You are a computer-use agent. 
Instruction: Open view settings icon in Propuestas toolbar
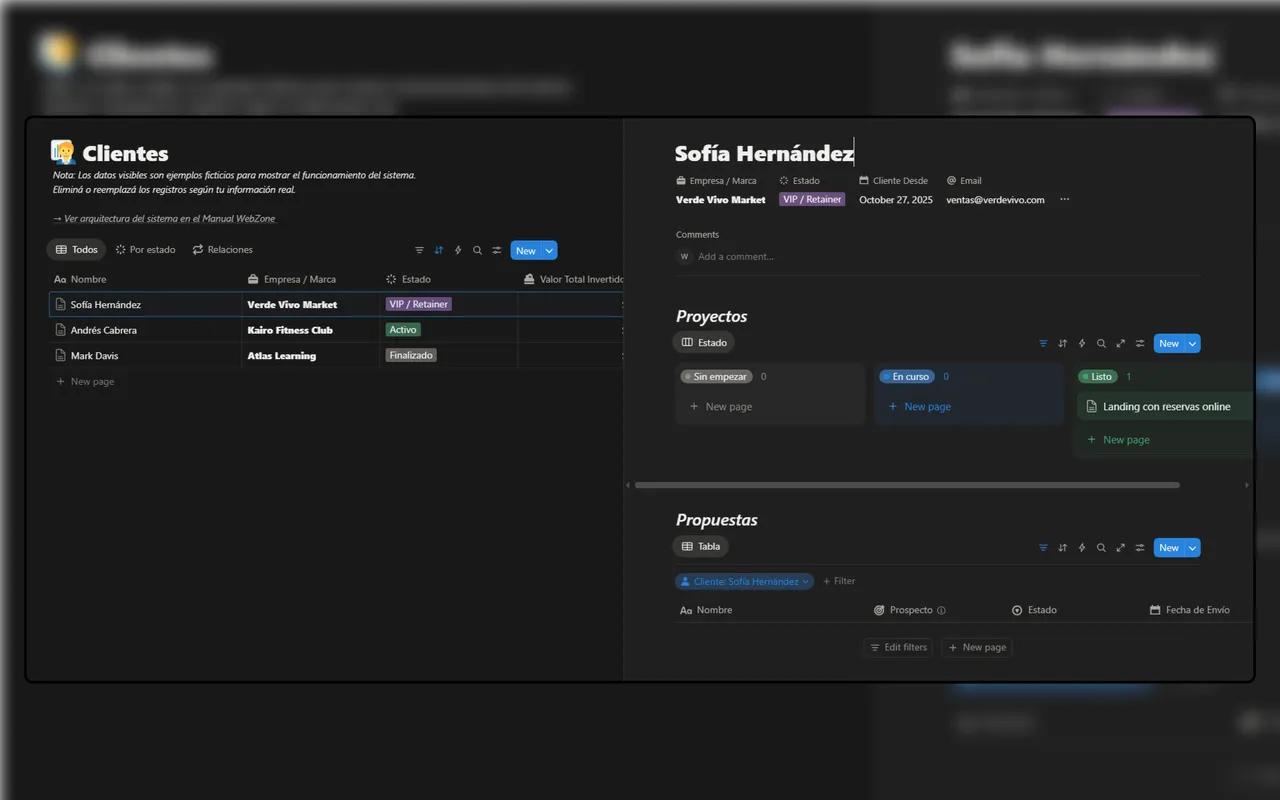tap(1140, 548)
